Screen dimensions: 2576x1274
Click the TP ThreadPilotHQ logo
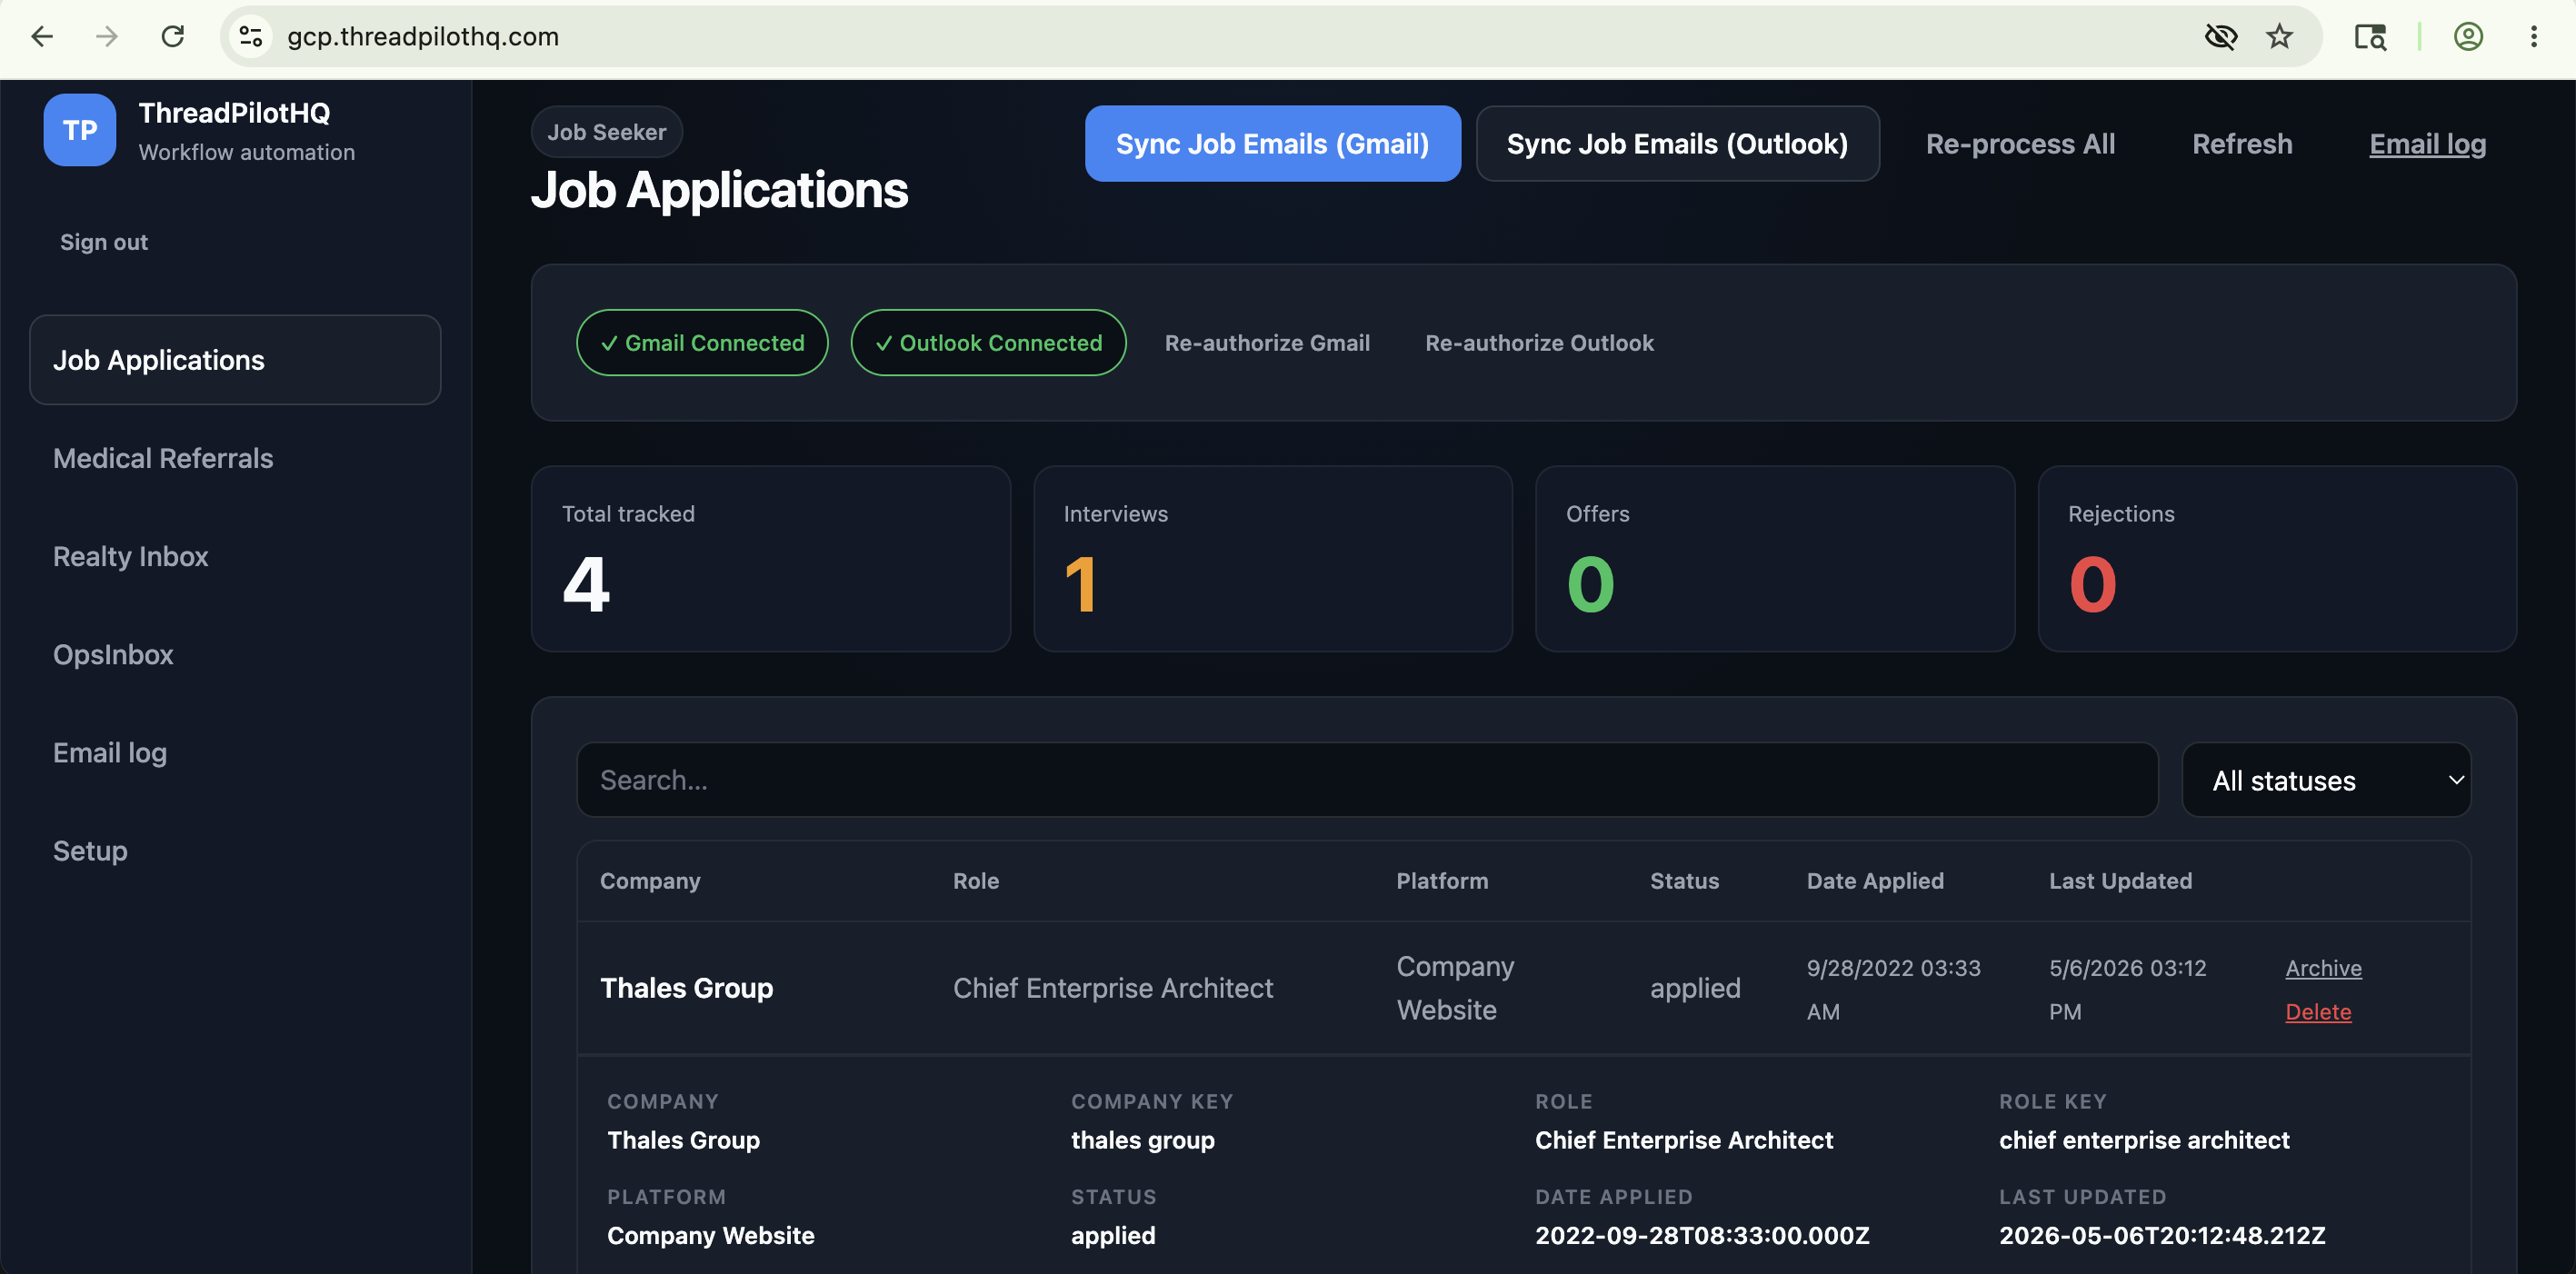coord(80,130)
